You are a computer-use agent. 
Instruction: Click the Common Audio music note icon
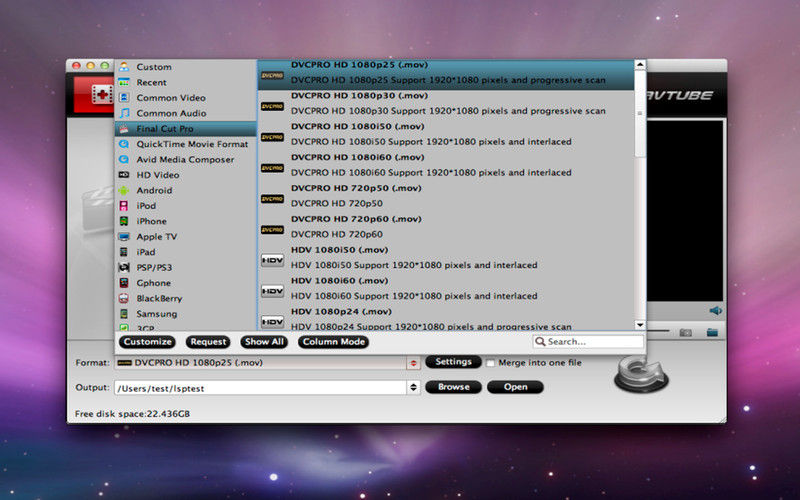(x=124, y=113)
